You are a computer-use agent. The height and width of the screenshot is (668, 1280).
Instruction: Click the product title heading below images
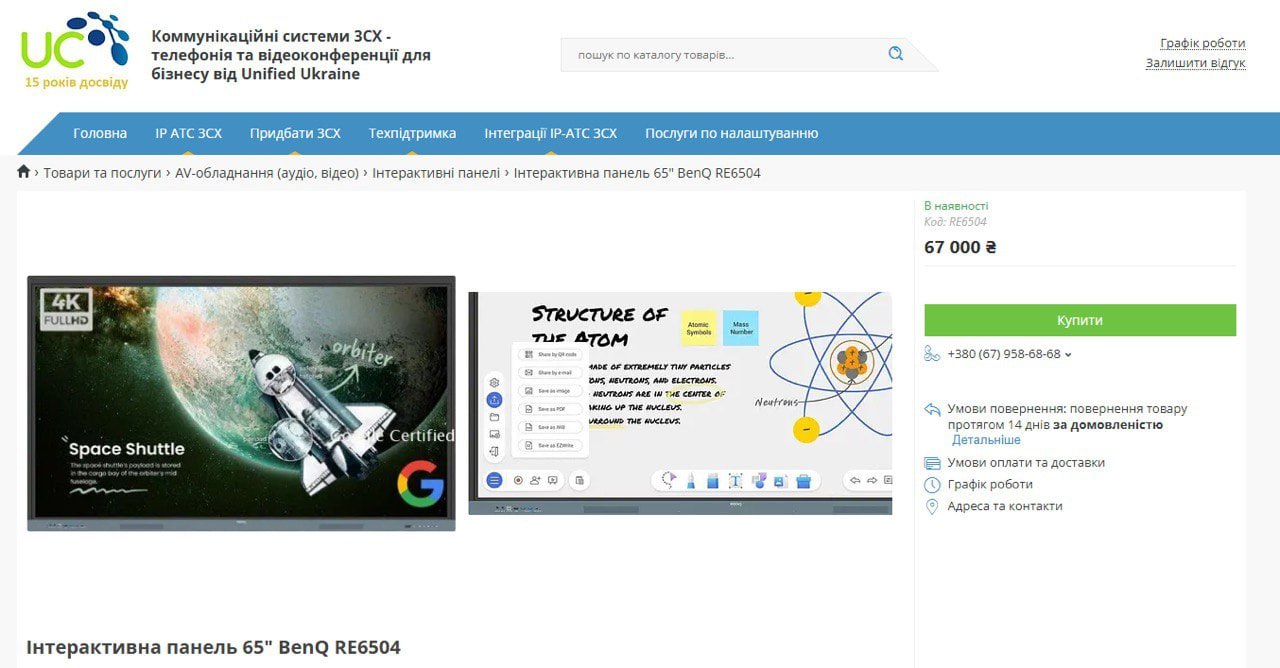point(213,647)
